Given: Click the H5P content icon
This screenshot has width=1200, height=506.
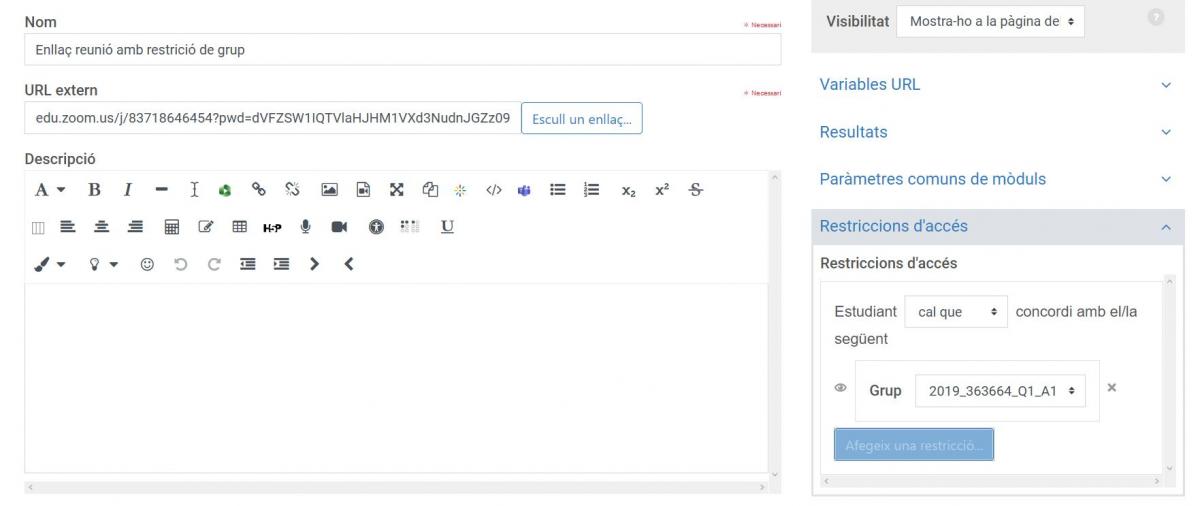Looking at the screenshot, I should point(271,227).
